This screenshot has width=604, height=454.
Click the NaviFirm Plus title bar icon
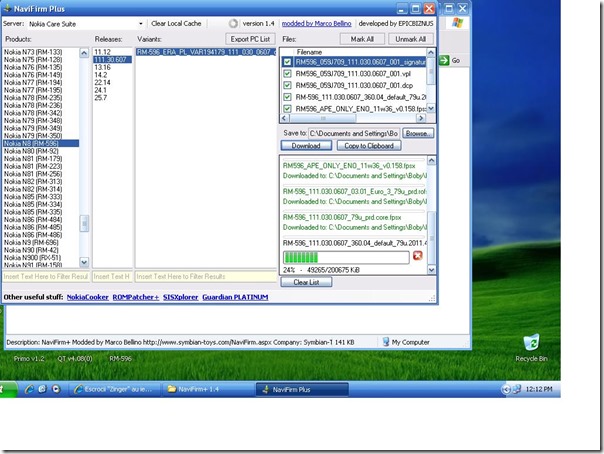(x=7, y=8)
